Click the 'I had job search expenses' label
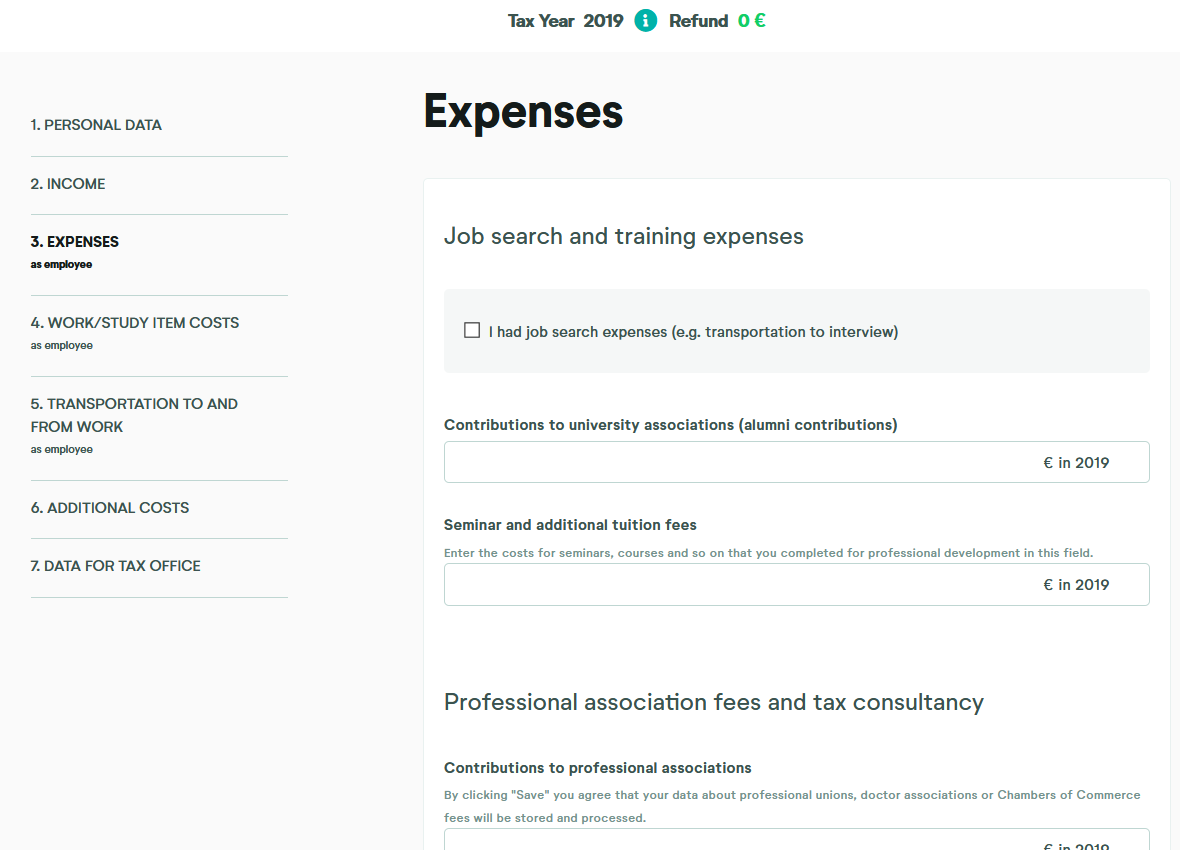This screenshot has height=850, width=1180. 693,332
